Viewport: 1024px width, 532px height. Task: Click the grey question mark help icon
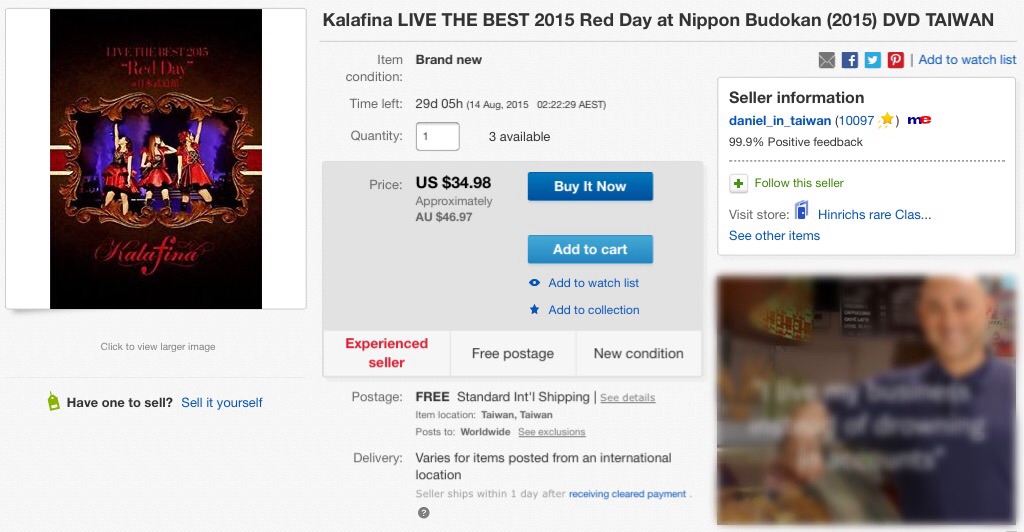[x=423, y=513]
